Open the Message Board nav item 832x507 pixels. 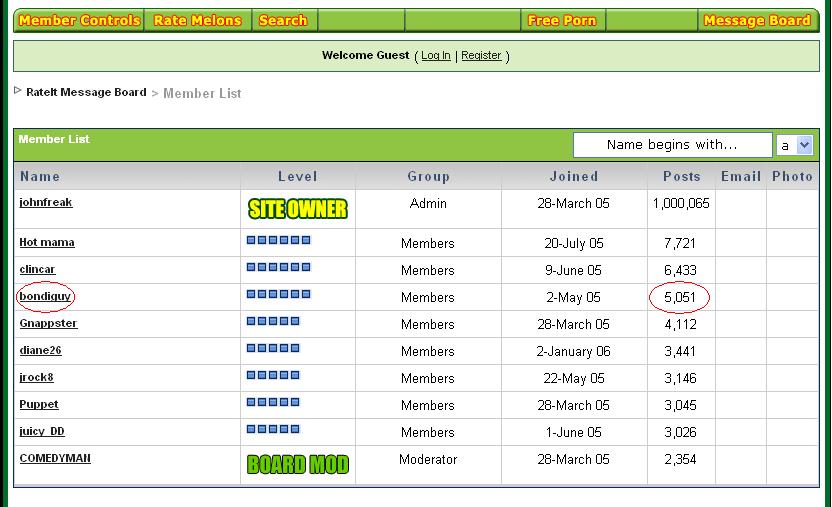756,20
